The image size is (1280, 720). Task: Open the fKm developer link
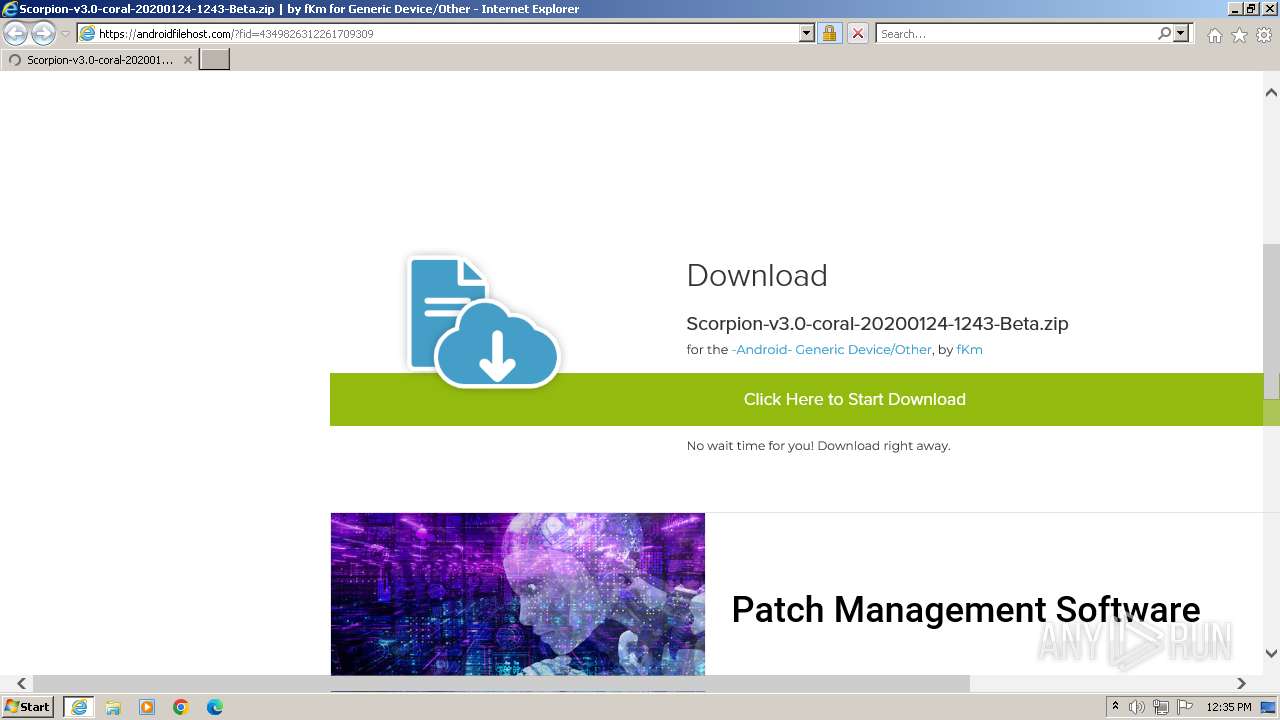(x=969, y=350)
